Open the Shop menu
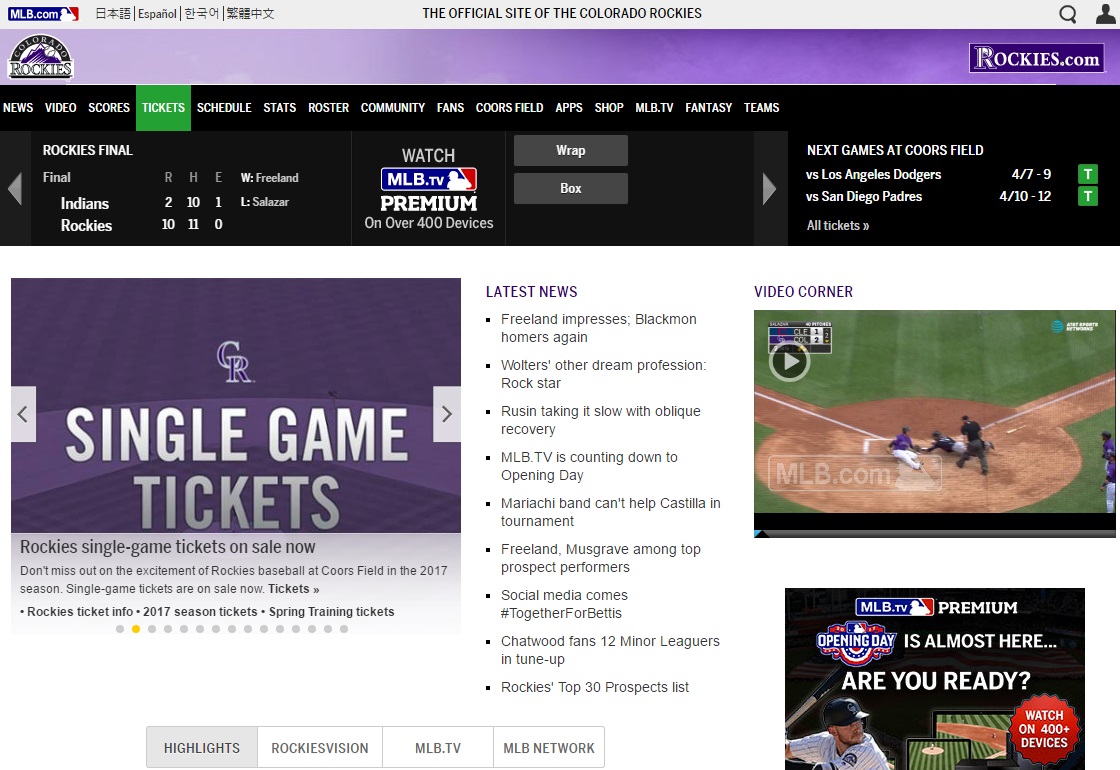1120x770 pixels. tap(609, 108)
